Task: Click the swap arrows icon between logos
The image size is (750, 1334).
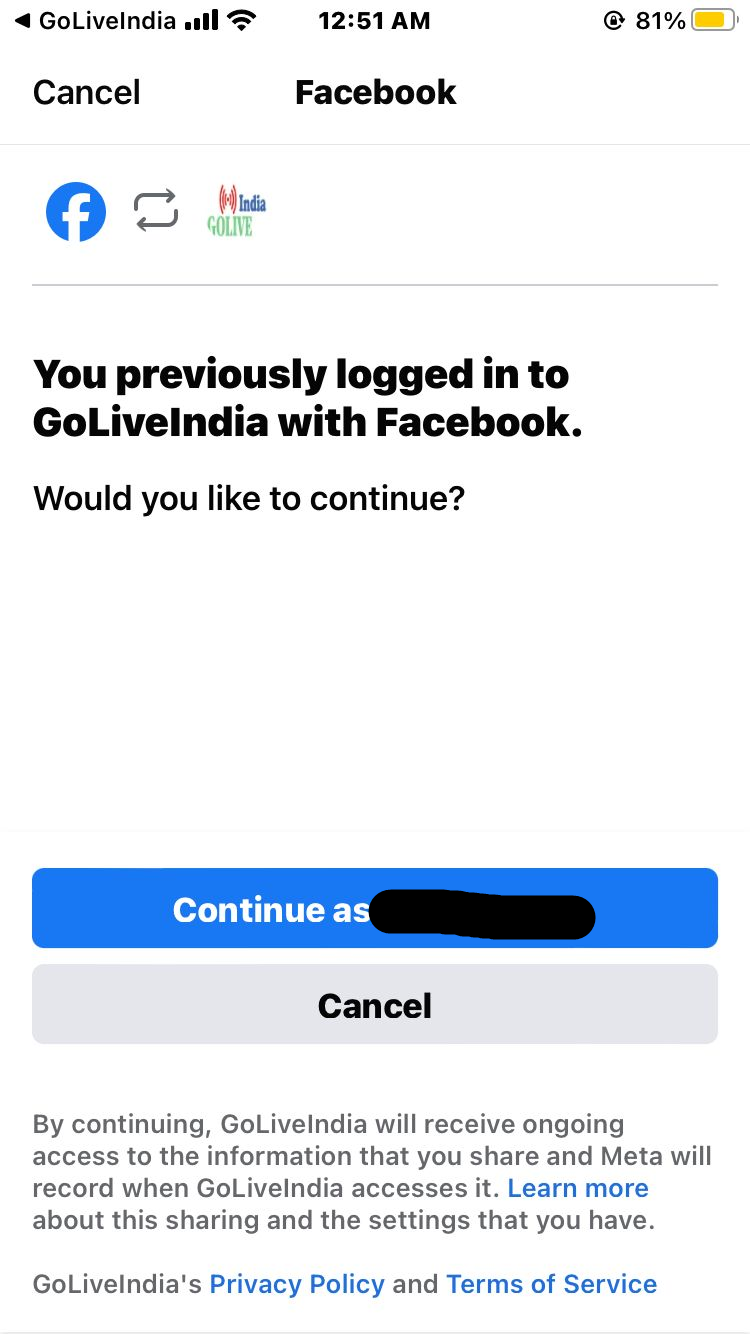Action: pos(156,211)
